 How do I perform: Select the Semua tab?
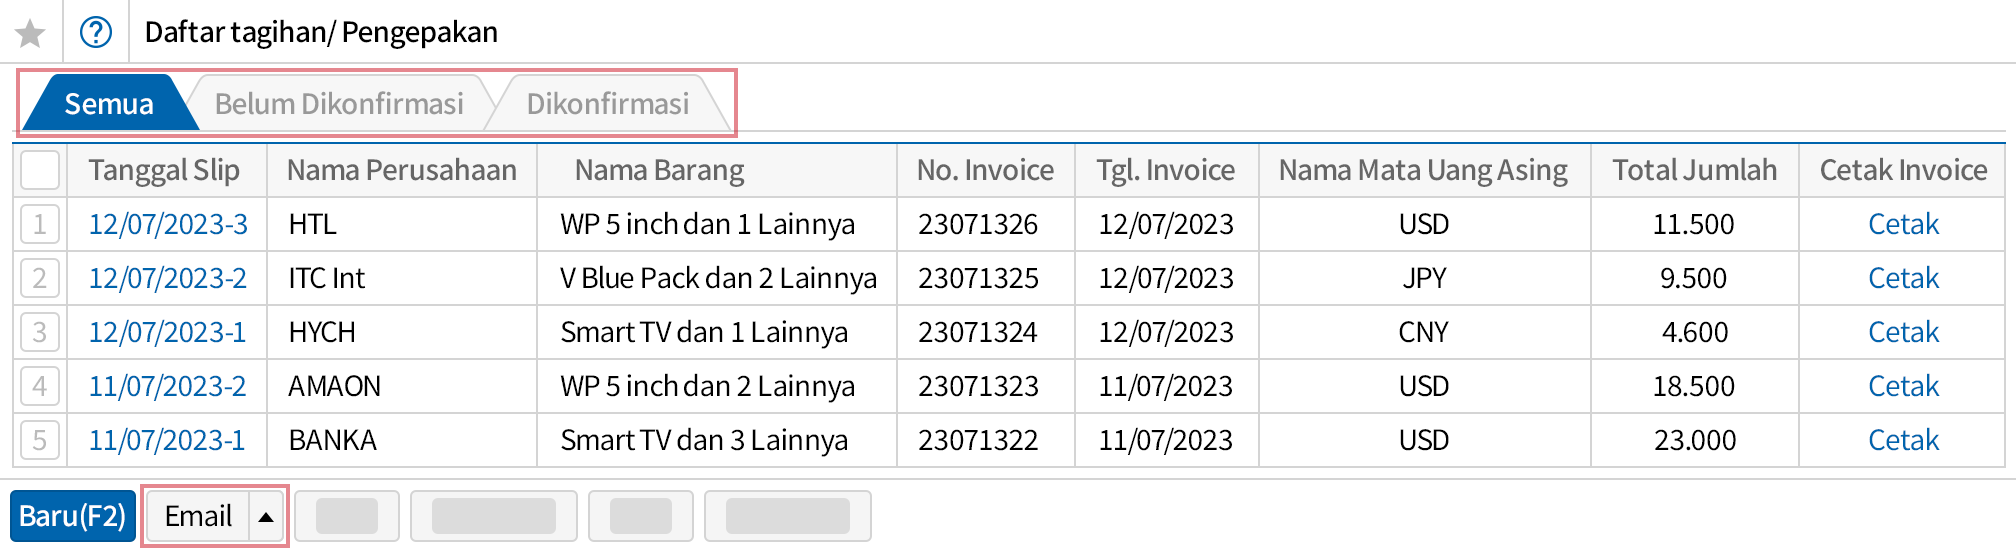(x=108, y=104)
